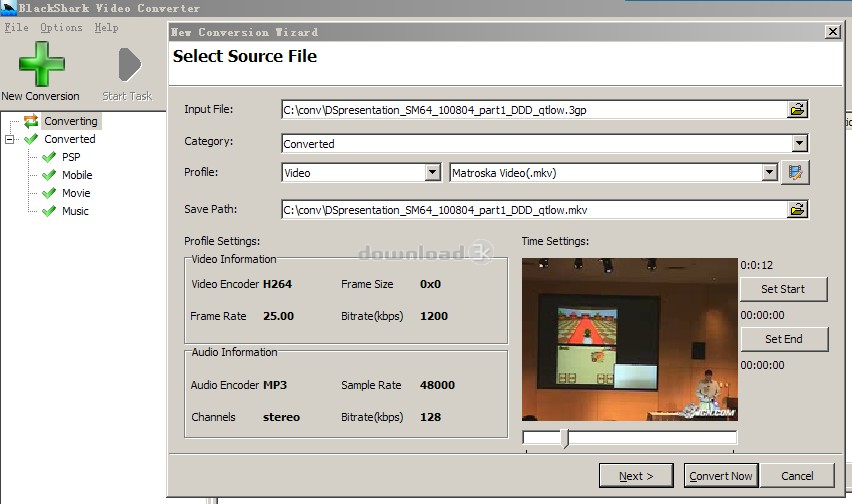The height and width of the screenshot is (504, 852).
Task: Click the slider track right of the thumb
Action: tap(652, 437)
